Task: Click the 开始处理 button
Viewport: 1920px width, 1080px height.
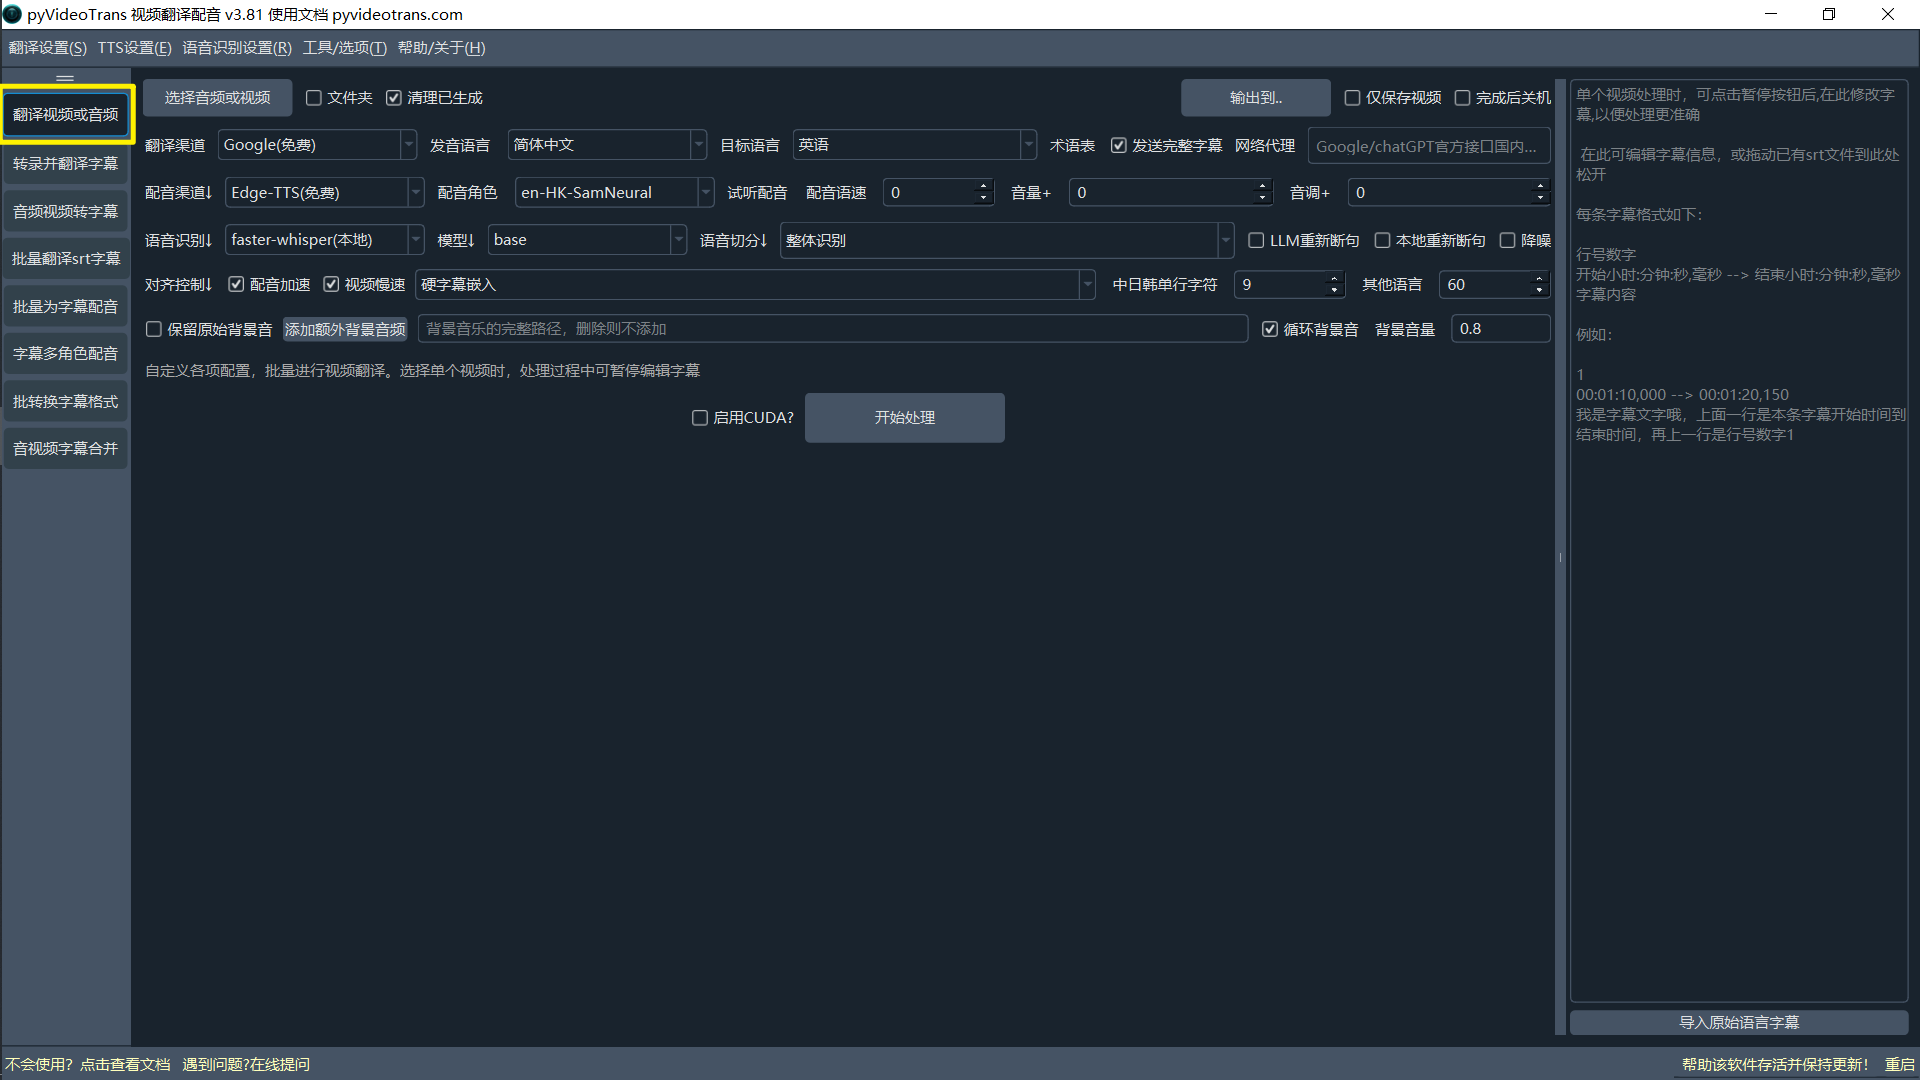Action: (x=904, y=418)
